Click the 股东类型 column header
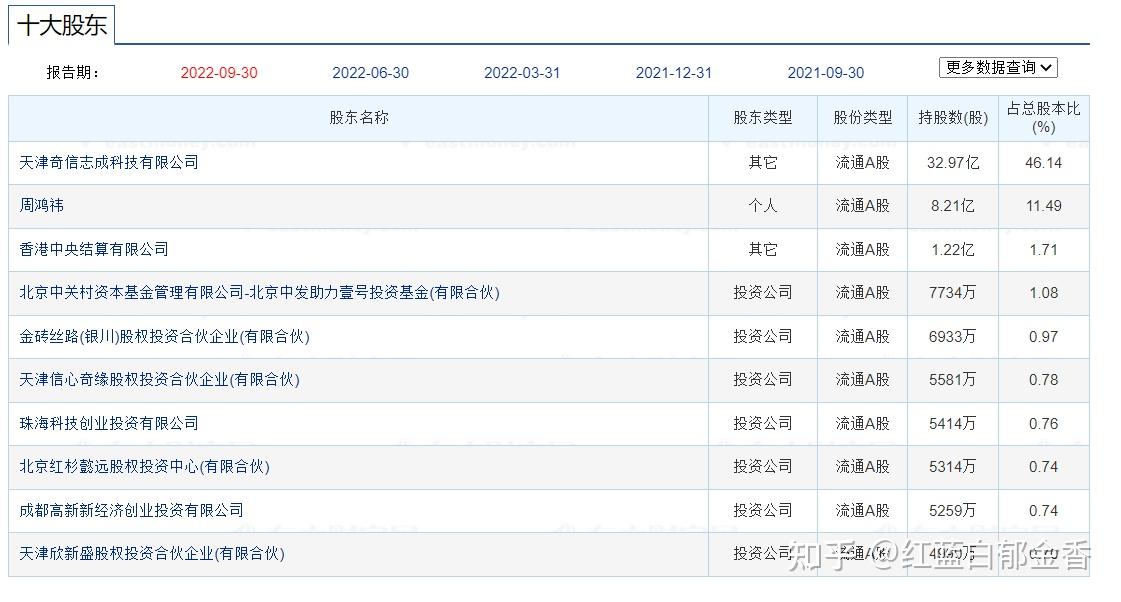 point(763,118)
